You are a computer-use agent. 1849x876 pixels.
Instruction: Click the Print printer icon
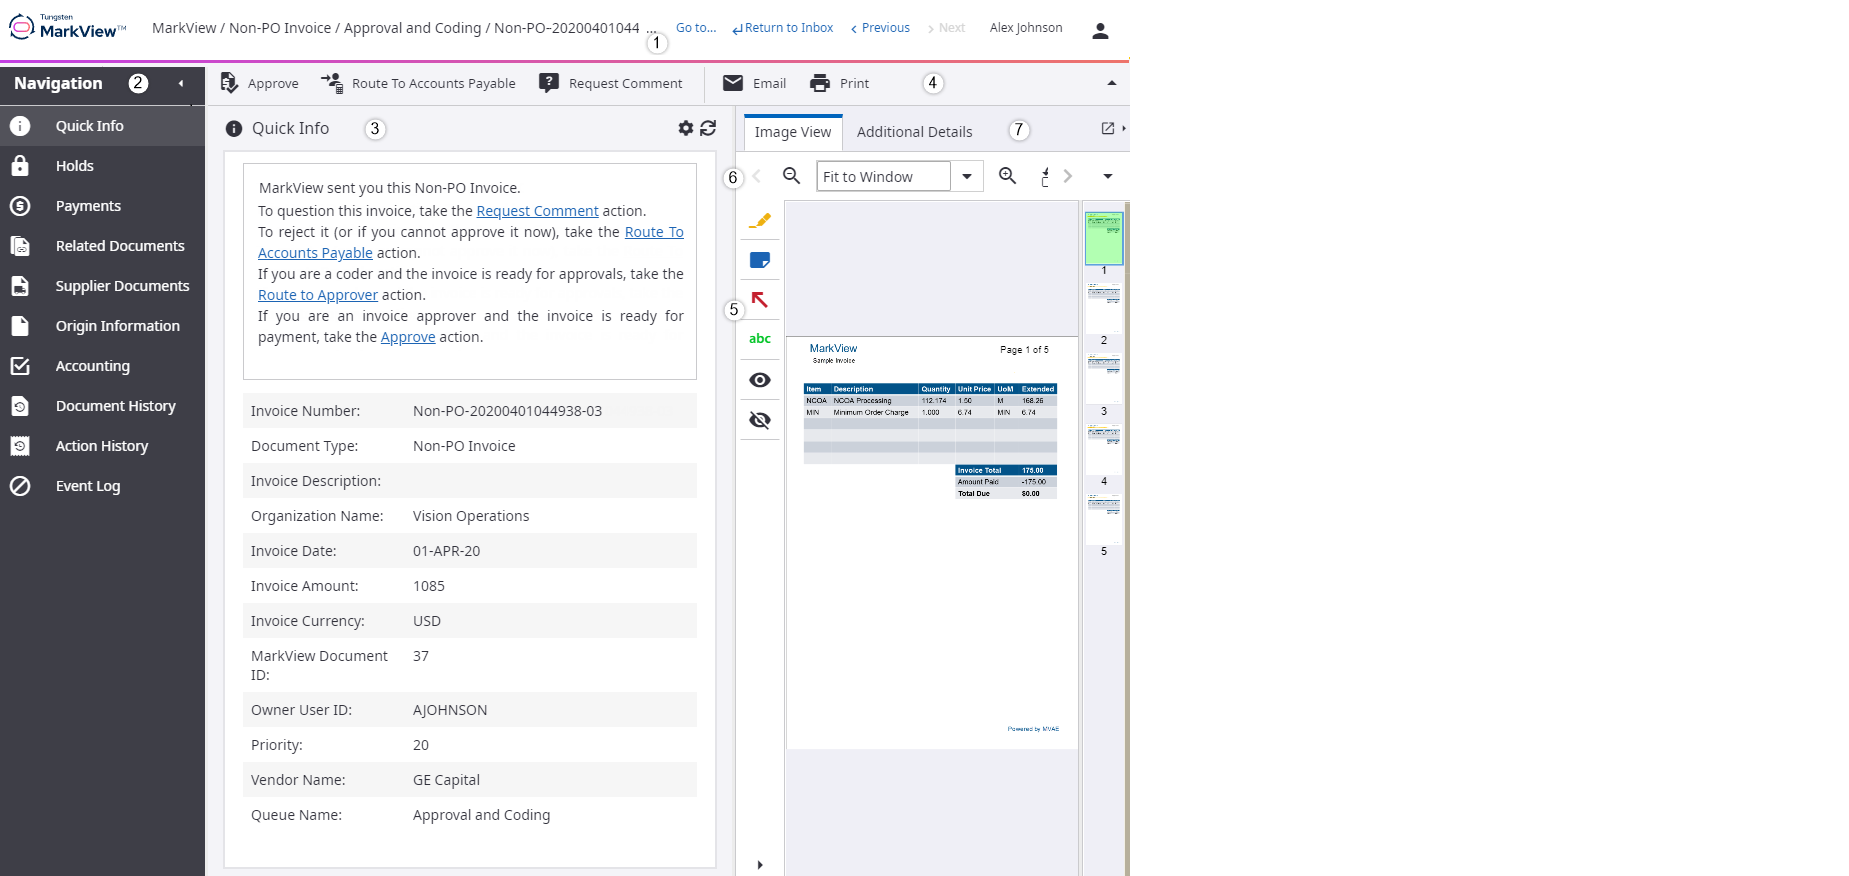[820, 83]
